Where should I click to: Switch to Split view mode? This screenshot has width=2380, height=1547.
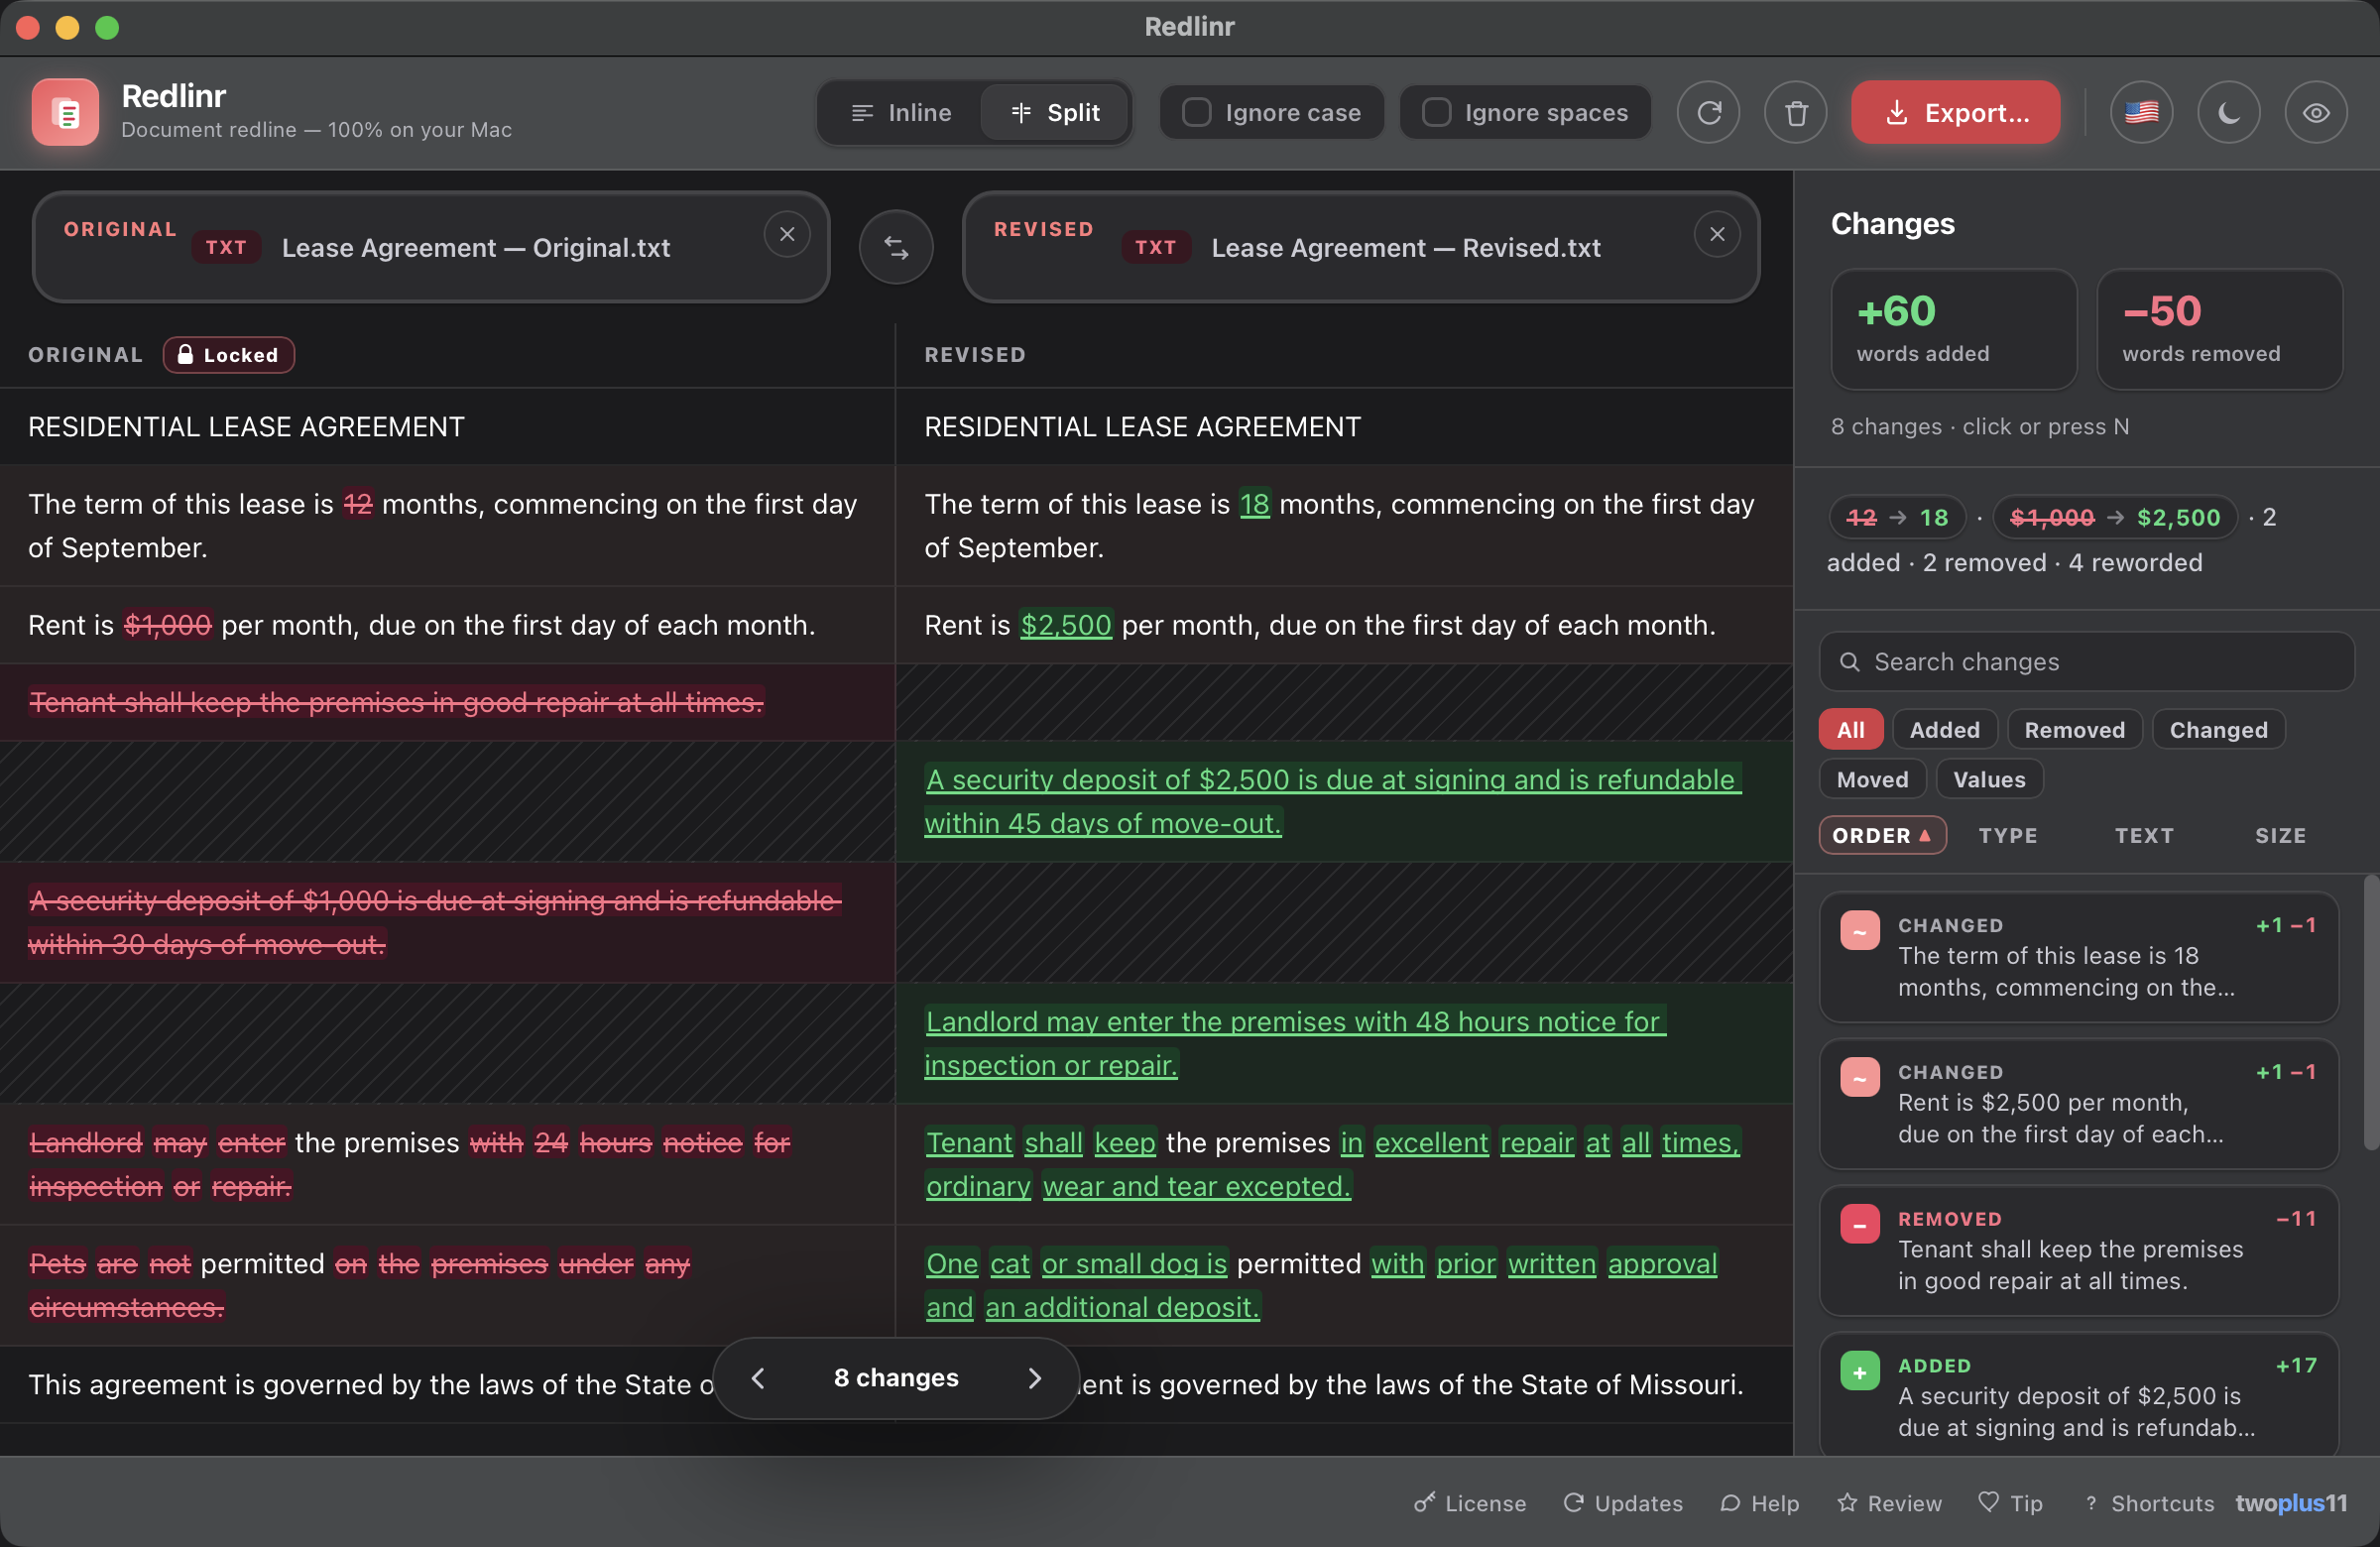pos(1055,113)
